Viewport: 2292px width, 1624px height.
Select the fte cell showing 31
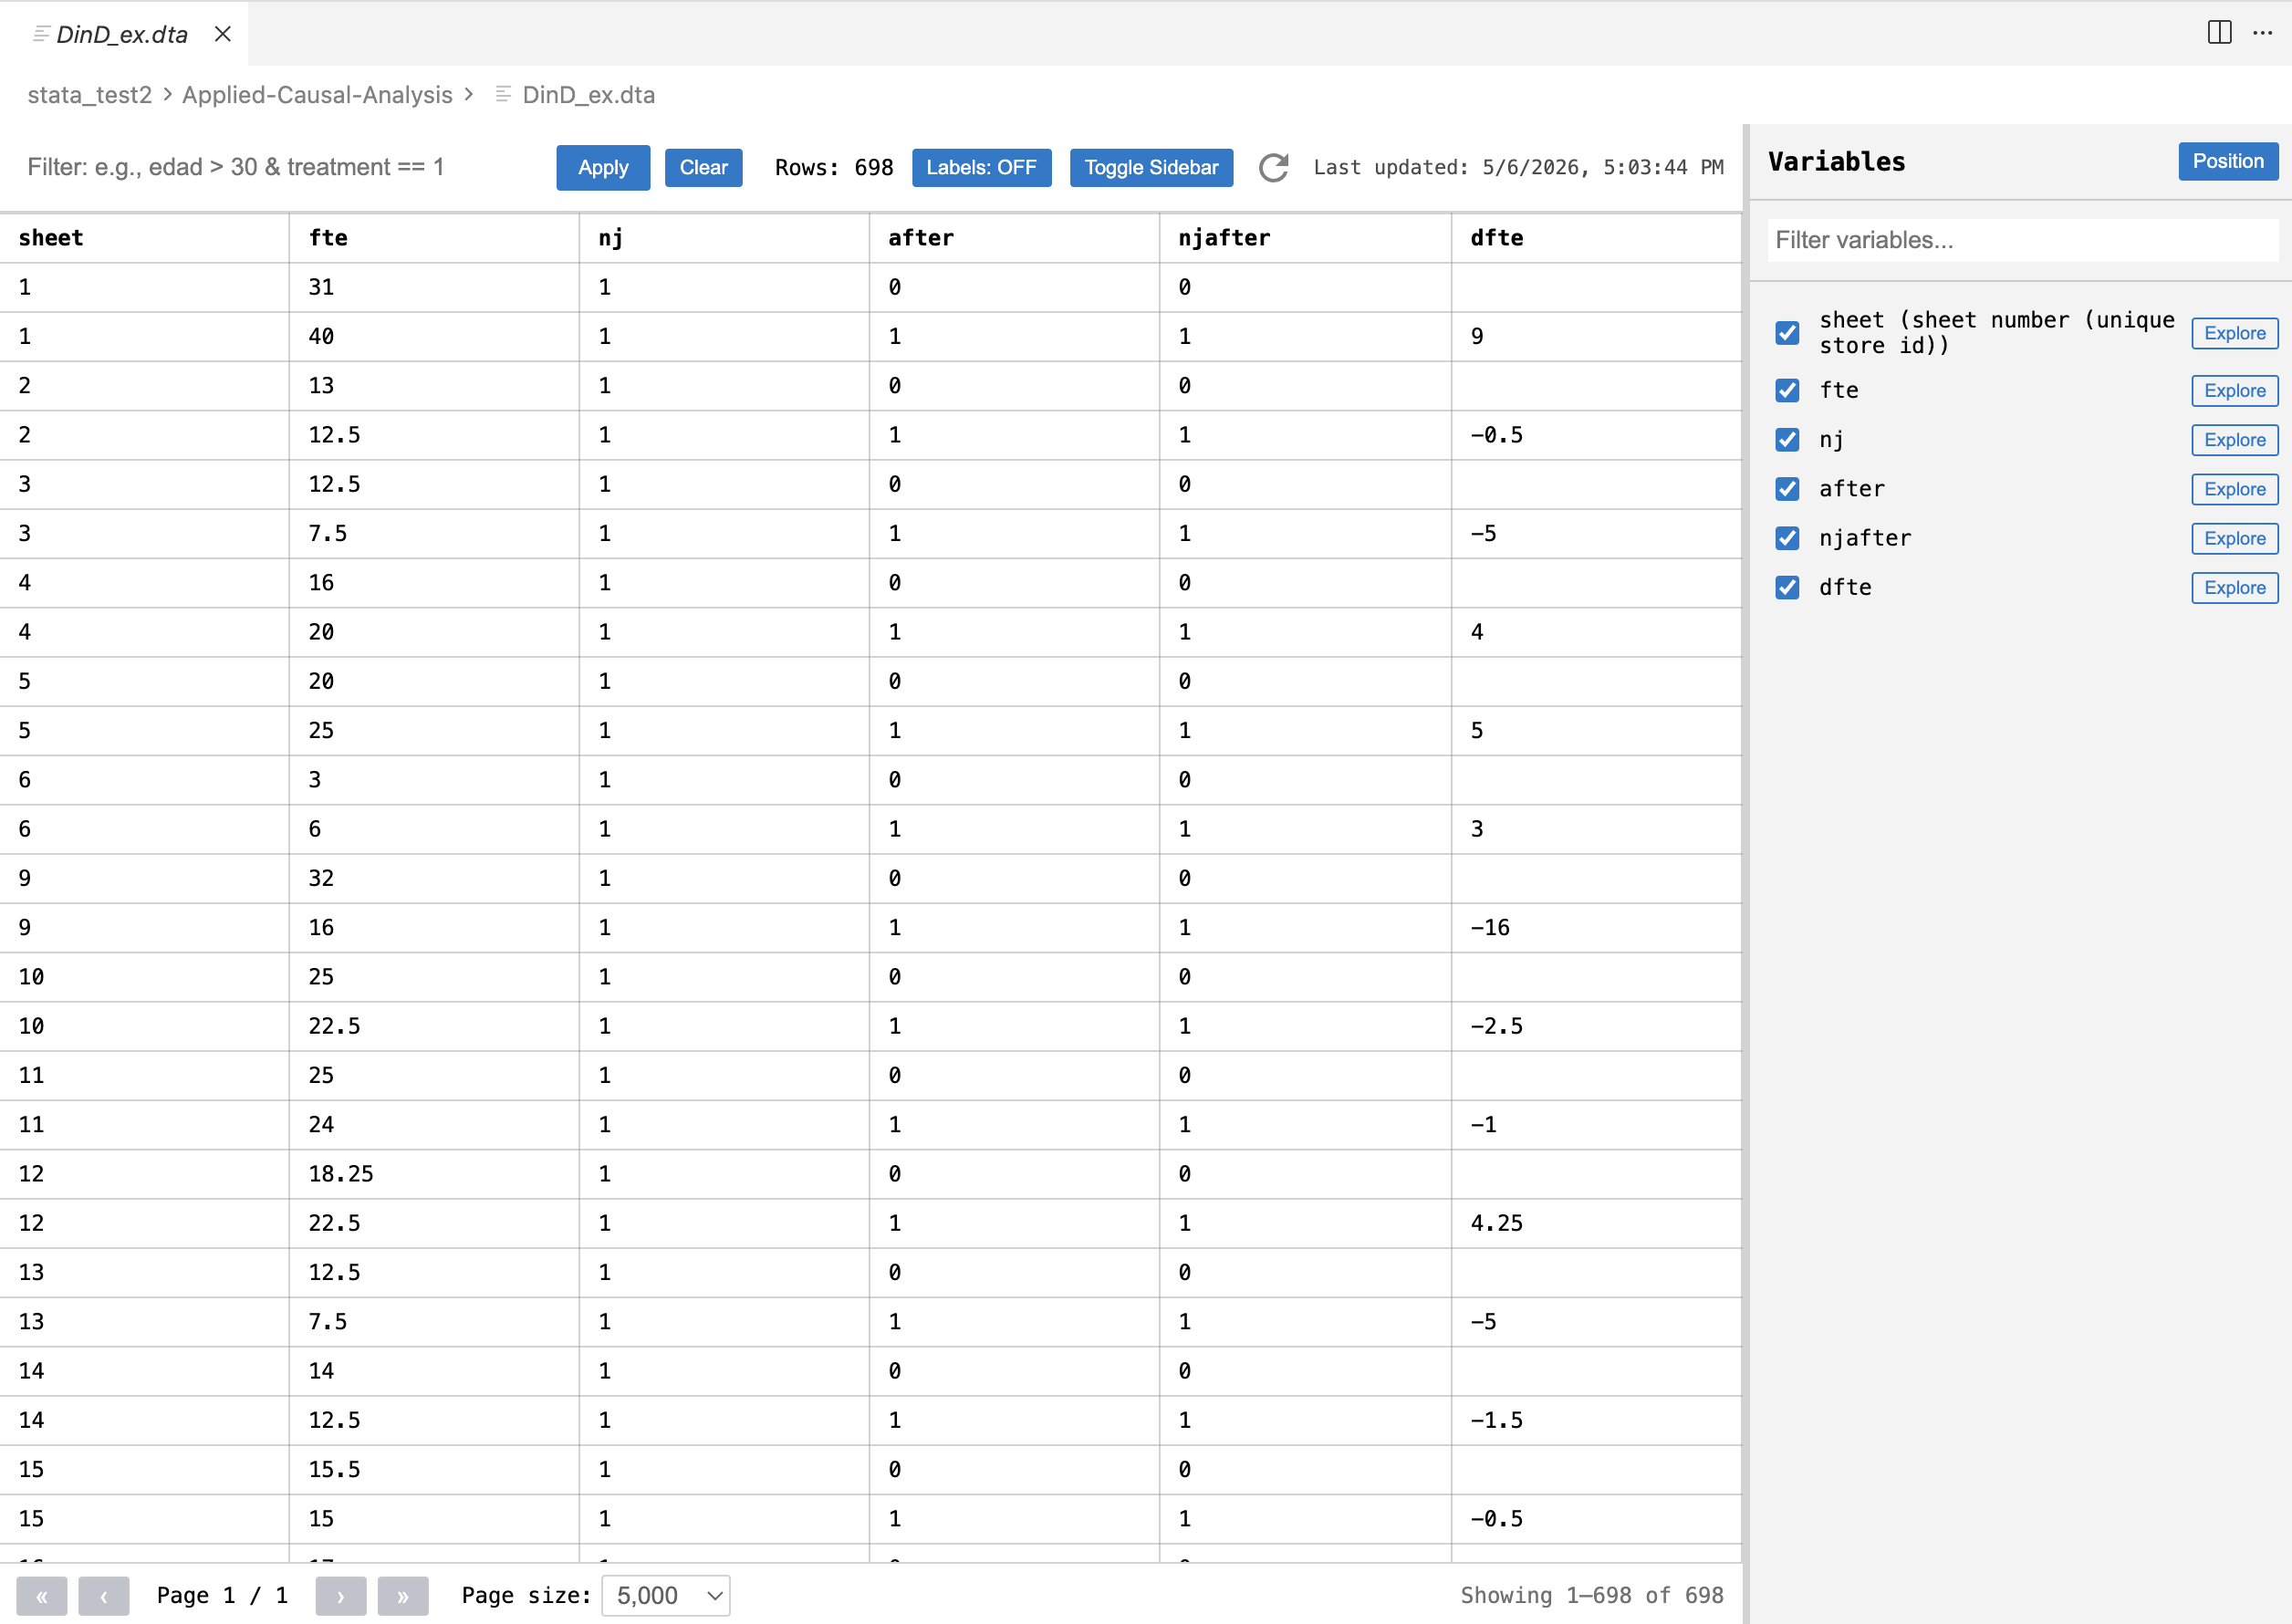[434, 288]
